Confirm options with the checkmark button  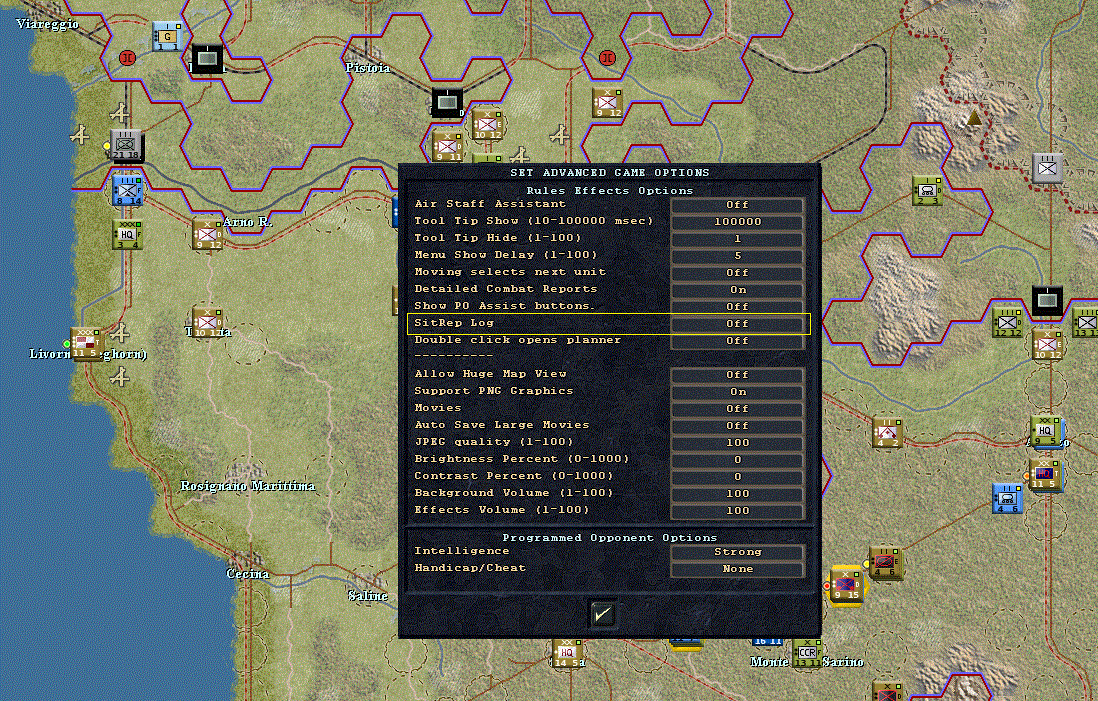pos(602,614)
